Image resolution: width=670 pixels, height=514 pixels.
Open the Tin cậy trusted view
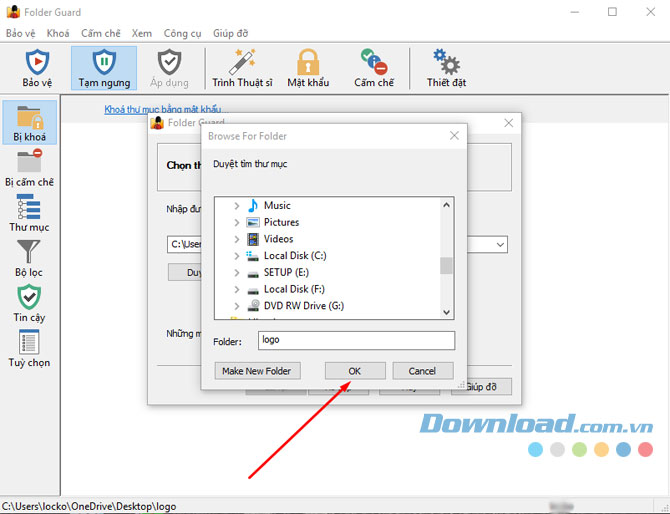(29, 303)
